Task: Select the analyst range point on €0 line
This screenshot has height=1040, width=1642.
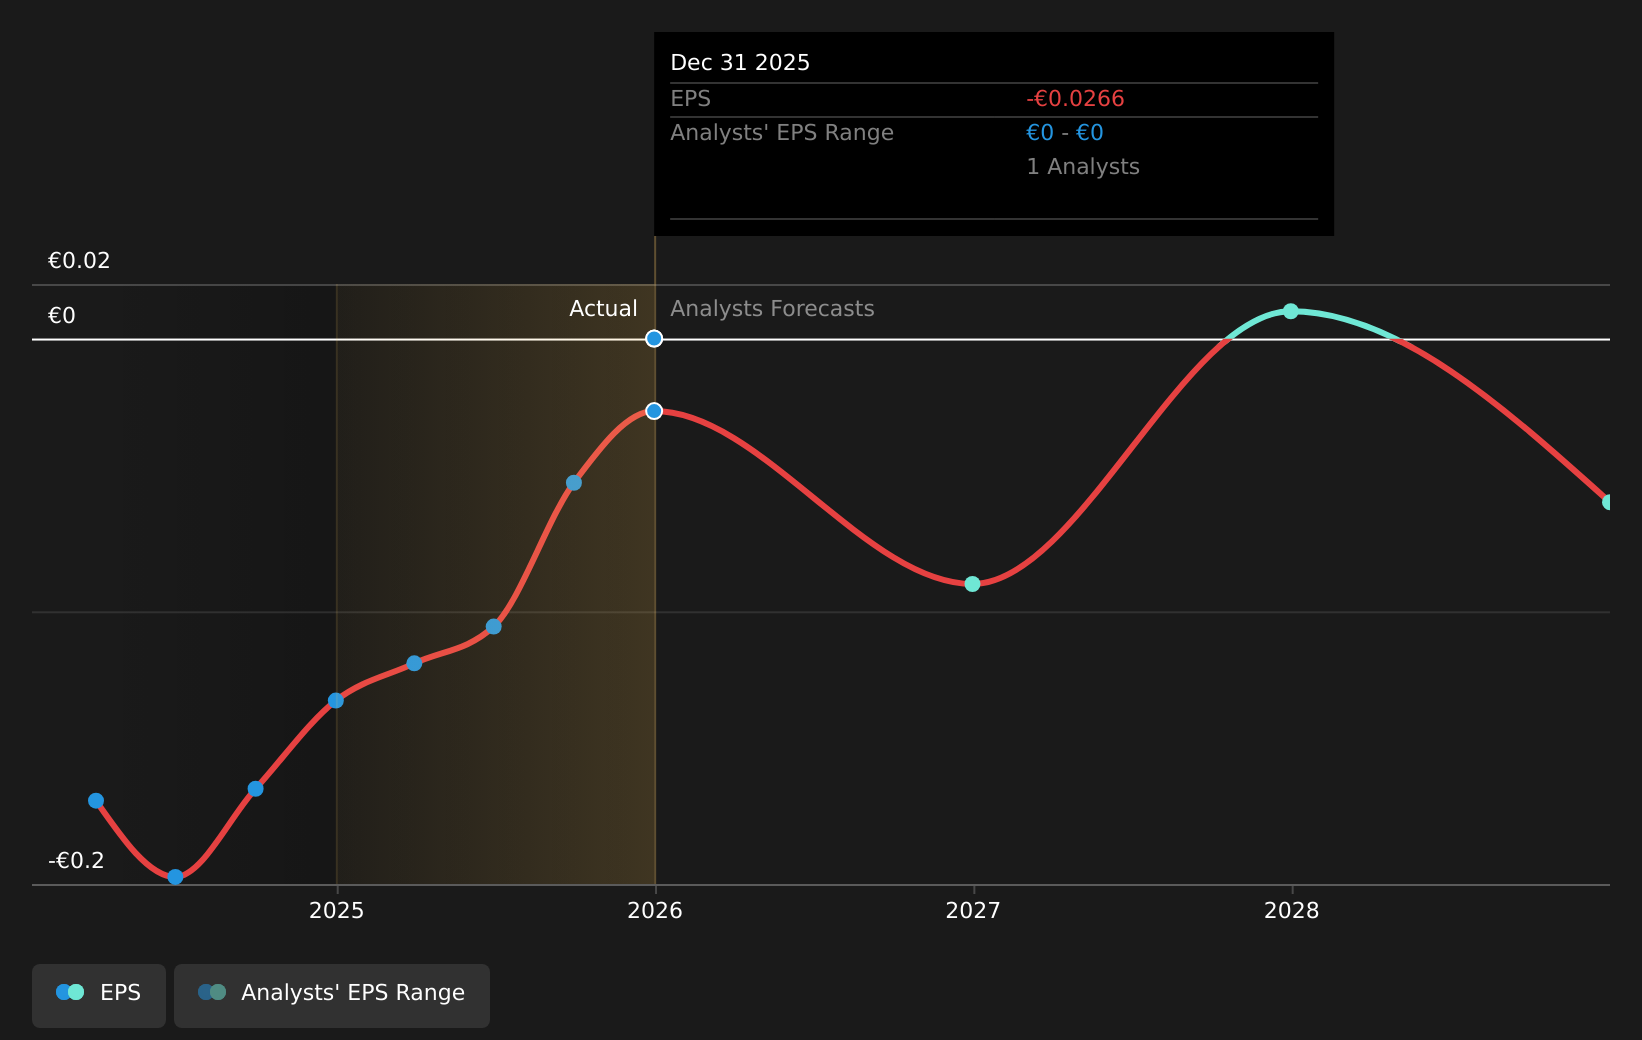Action: (654, 339)
